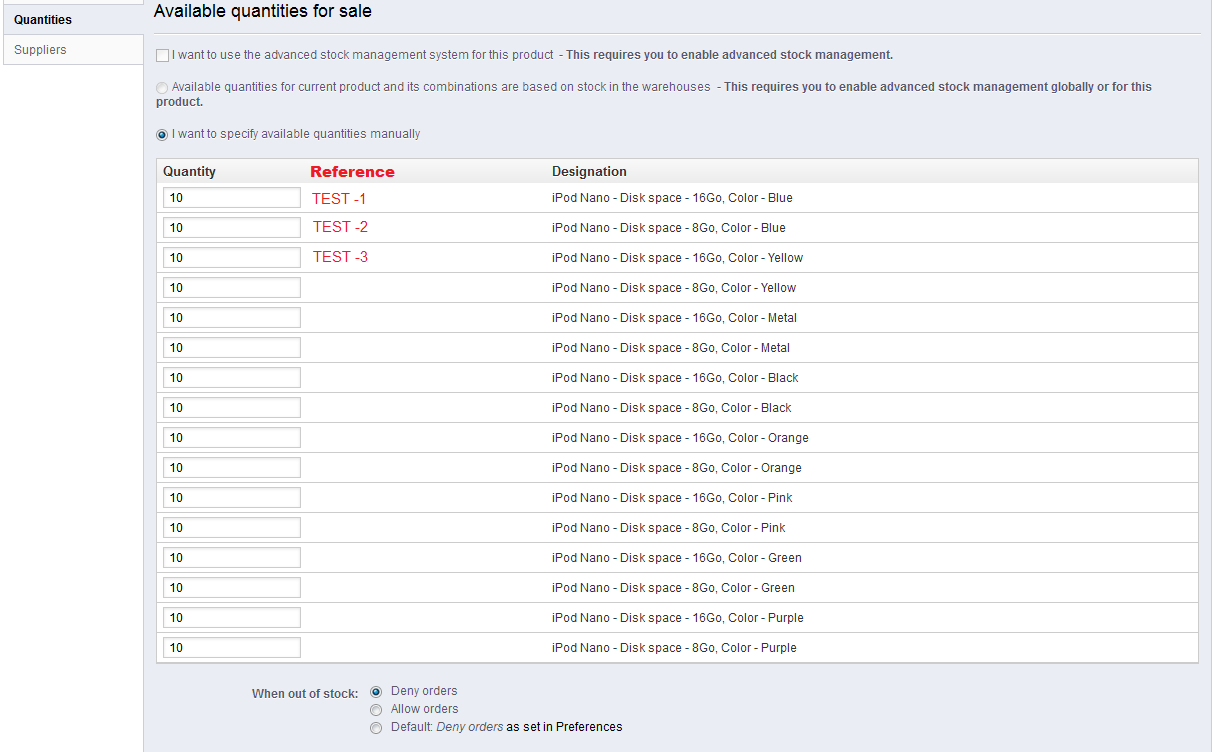Edit quantity for 8Go Yellow iPod Nano
Image resolution: width=1214 pixels, height=752 pixels.
(x=232, y=288)
